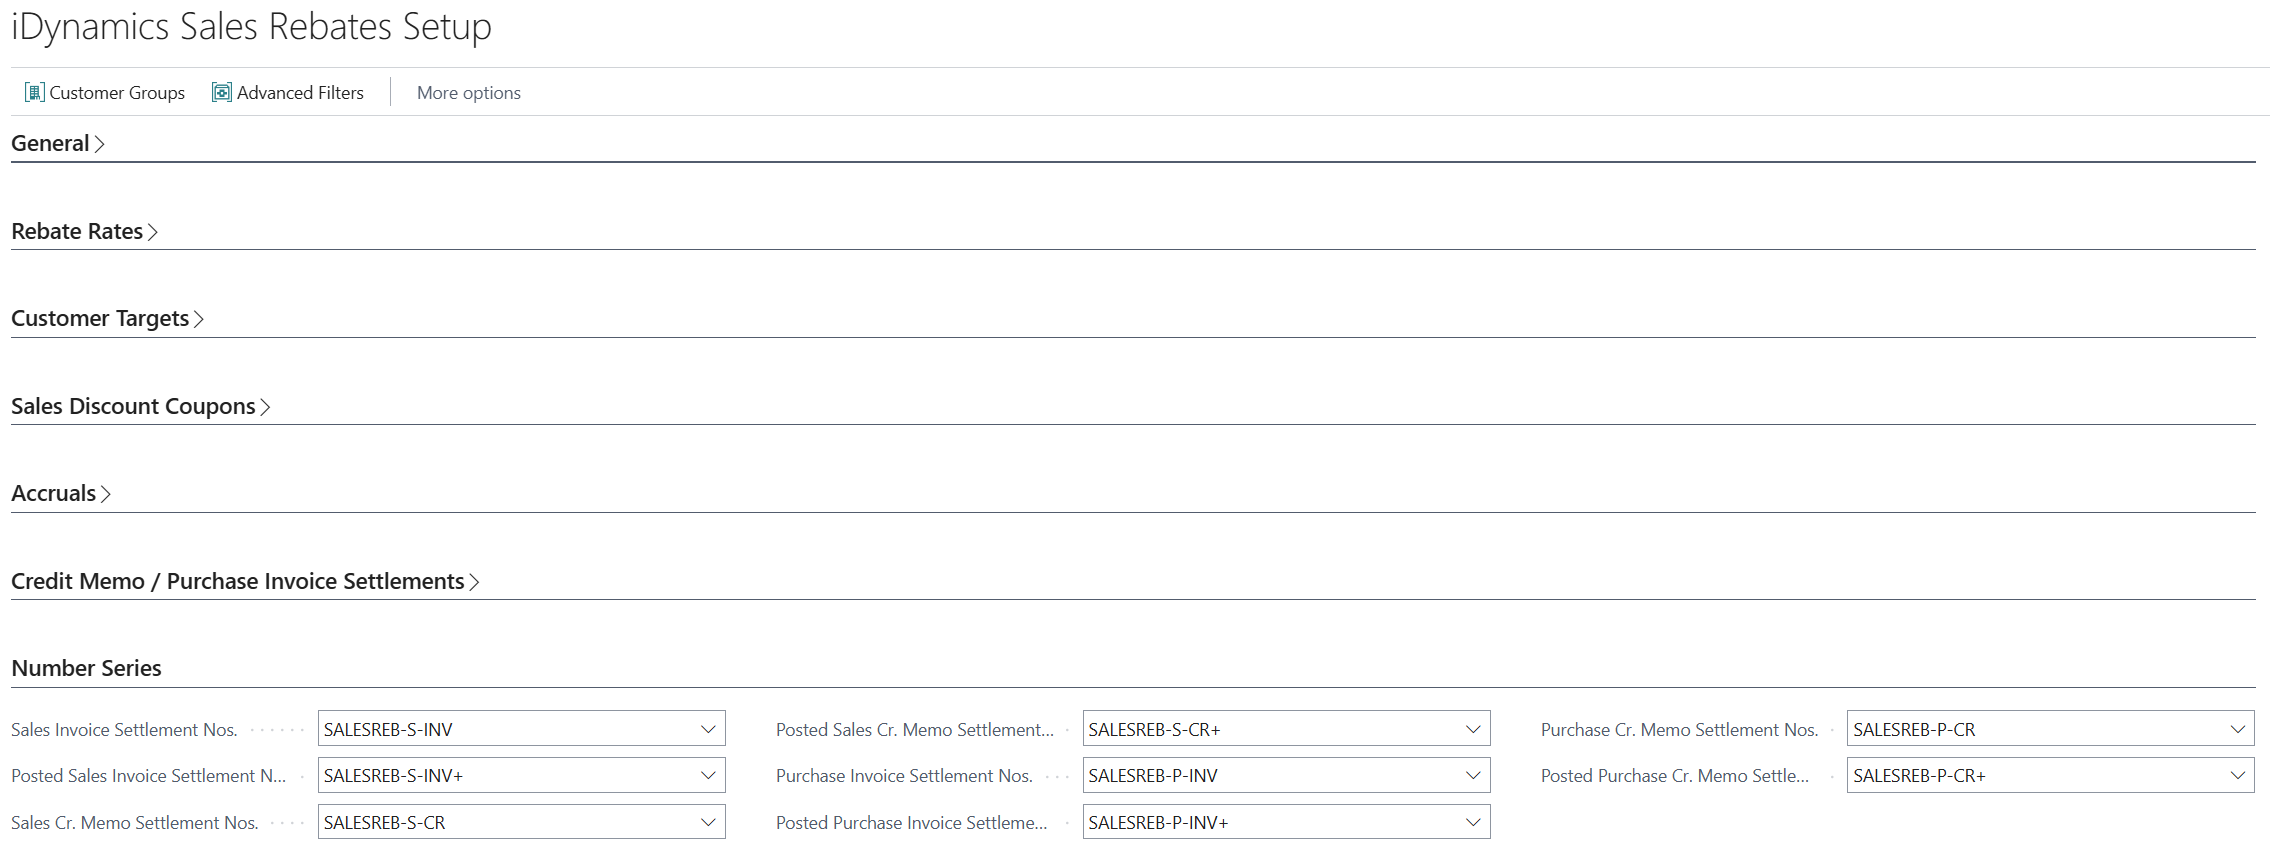The image size is (2270, 859).
Task: Collapse the Number Series section header
Action: coord(86,669)
